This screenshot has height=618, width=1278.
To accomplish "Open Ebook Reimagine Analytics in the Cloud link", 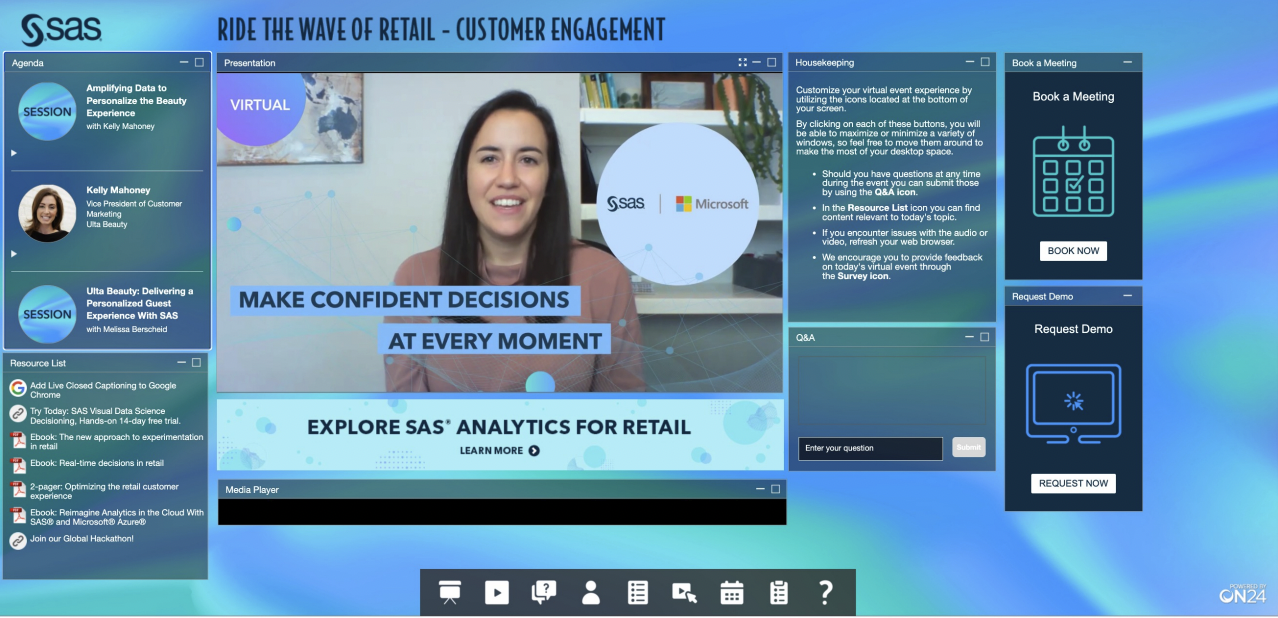I will click(116, 517).
